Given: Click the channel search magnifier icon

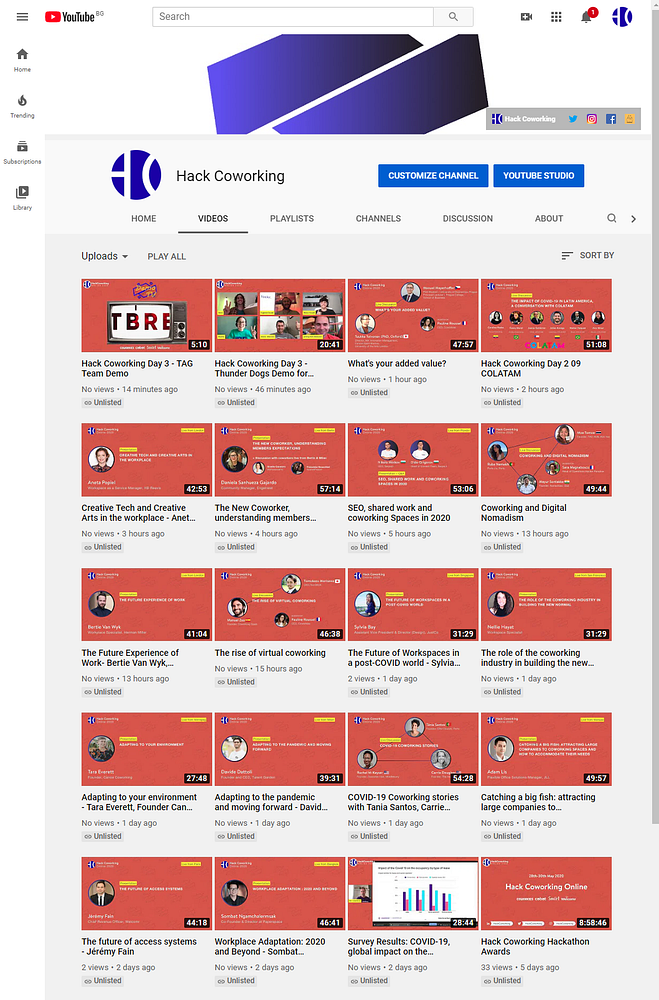Looking at the screenshot, I should [x=612, y=218].
